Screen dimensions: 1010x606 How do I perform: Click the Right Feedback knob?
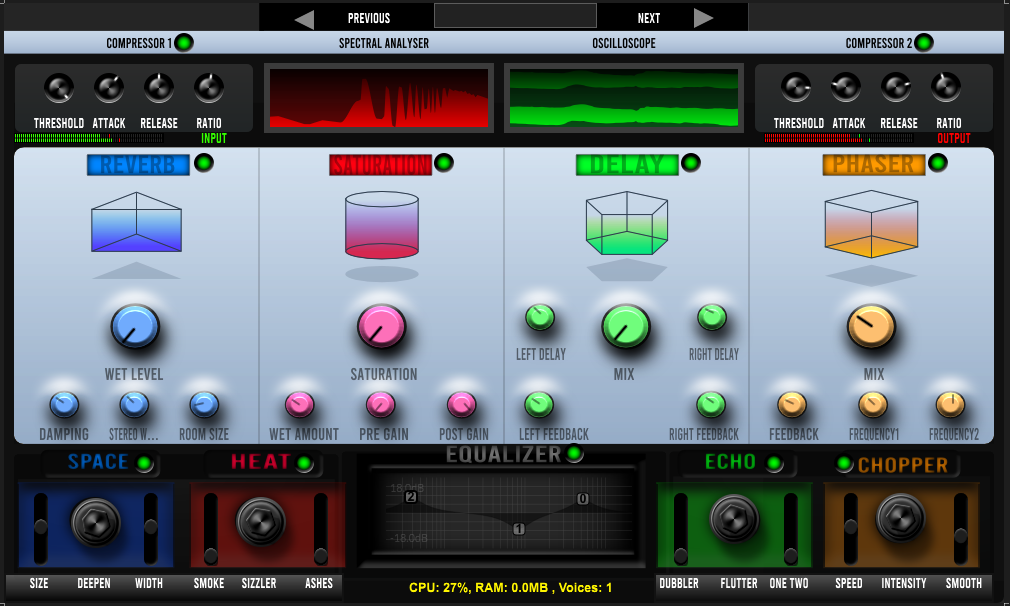pyautogui.click(x=711, y=405)
